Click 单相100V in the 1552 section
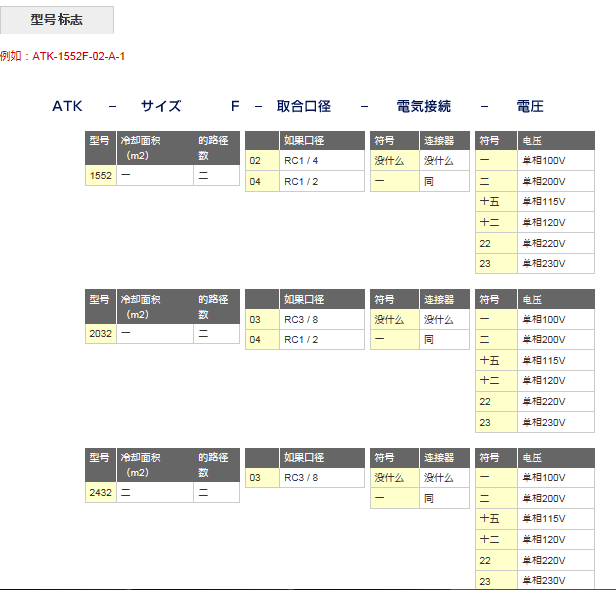 [x=556, y=160]
